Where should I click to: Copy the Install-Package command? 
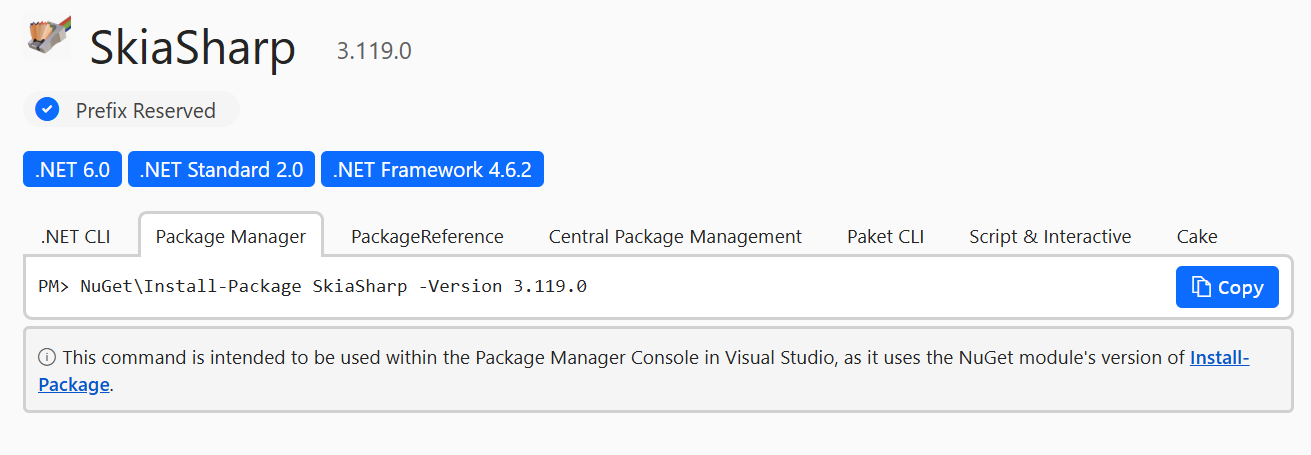click(x=1227, y=287)
